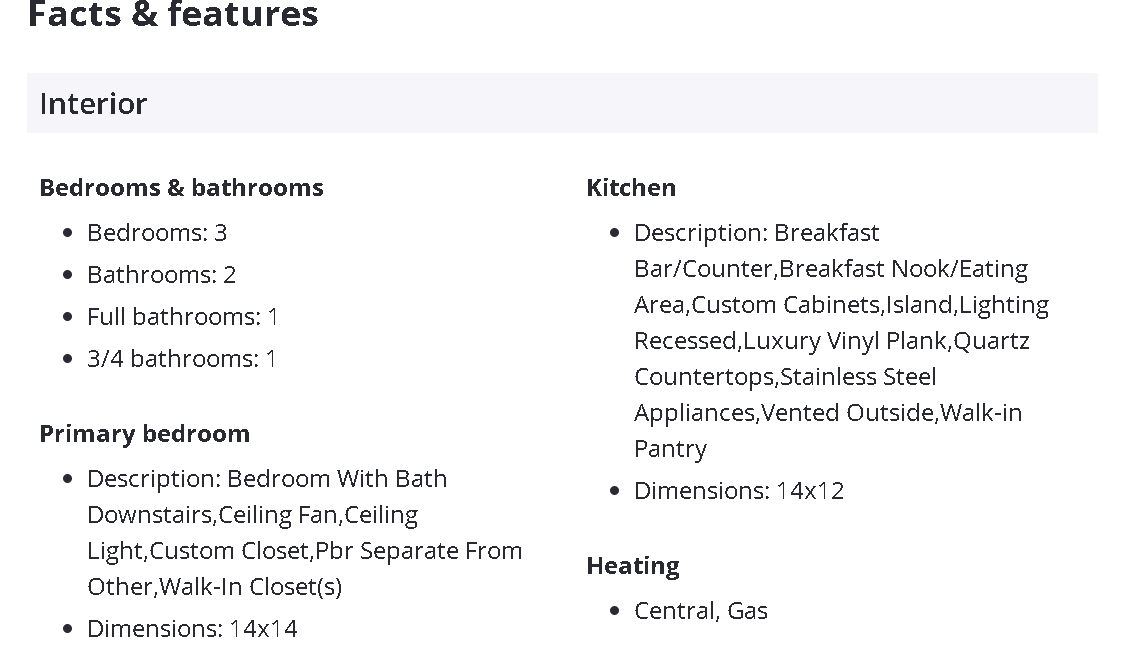Click the Kitchen subheading
Viewport: 1140px width, 661px height.
631,188
